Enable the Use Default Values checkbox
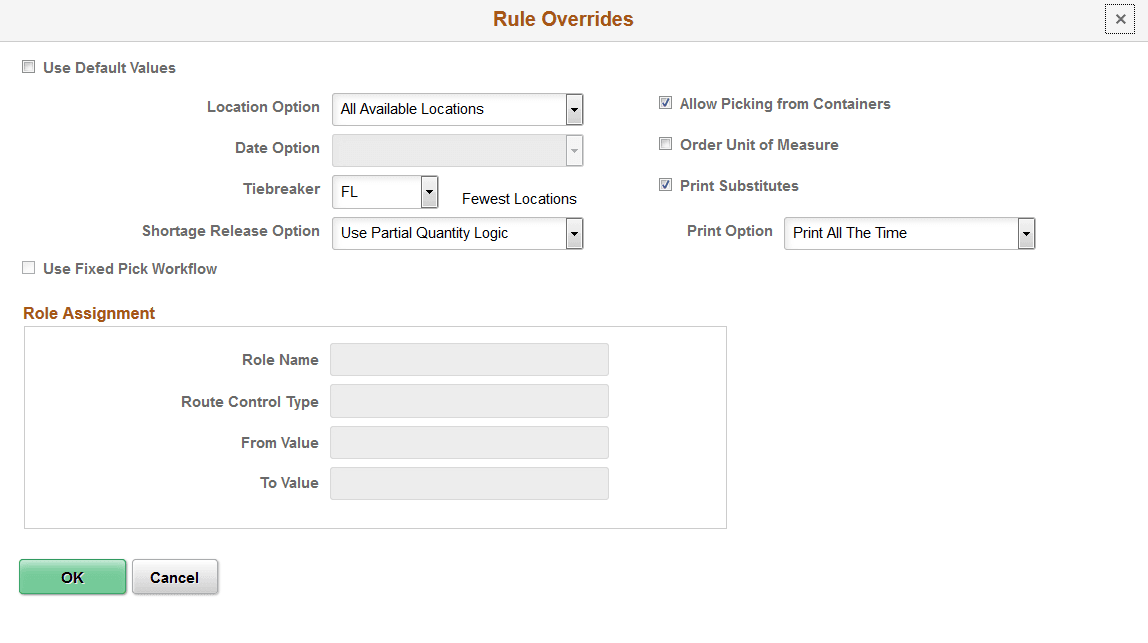This screenshot has width=1148, height=643. tap(28, 66)
